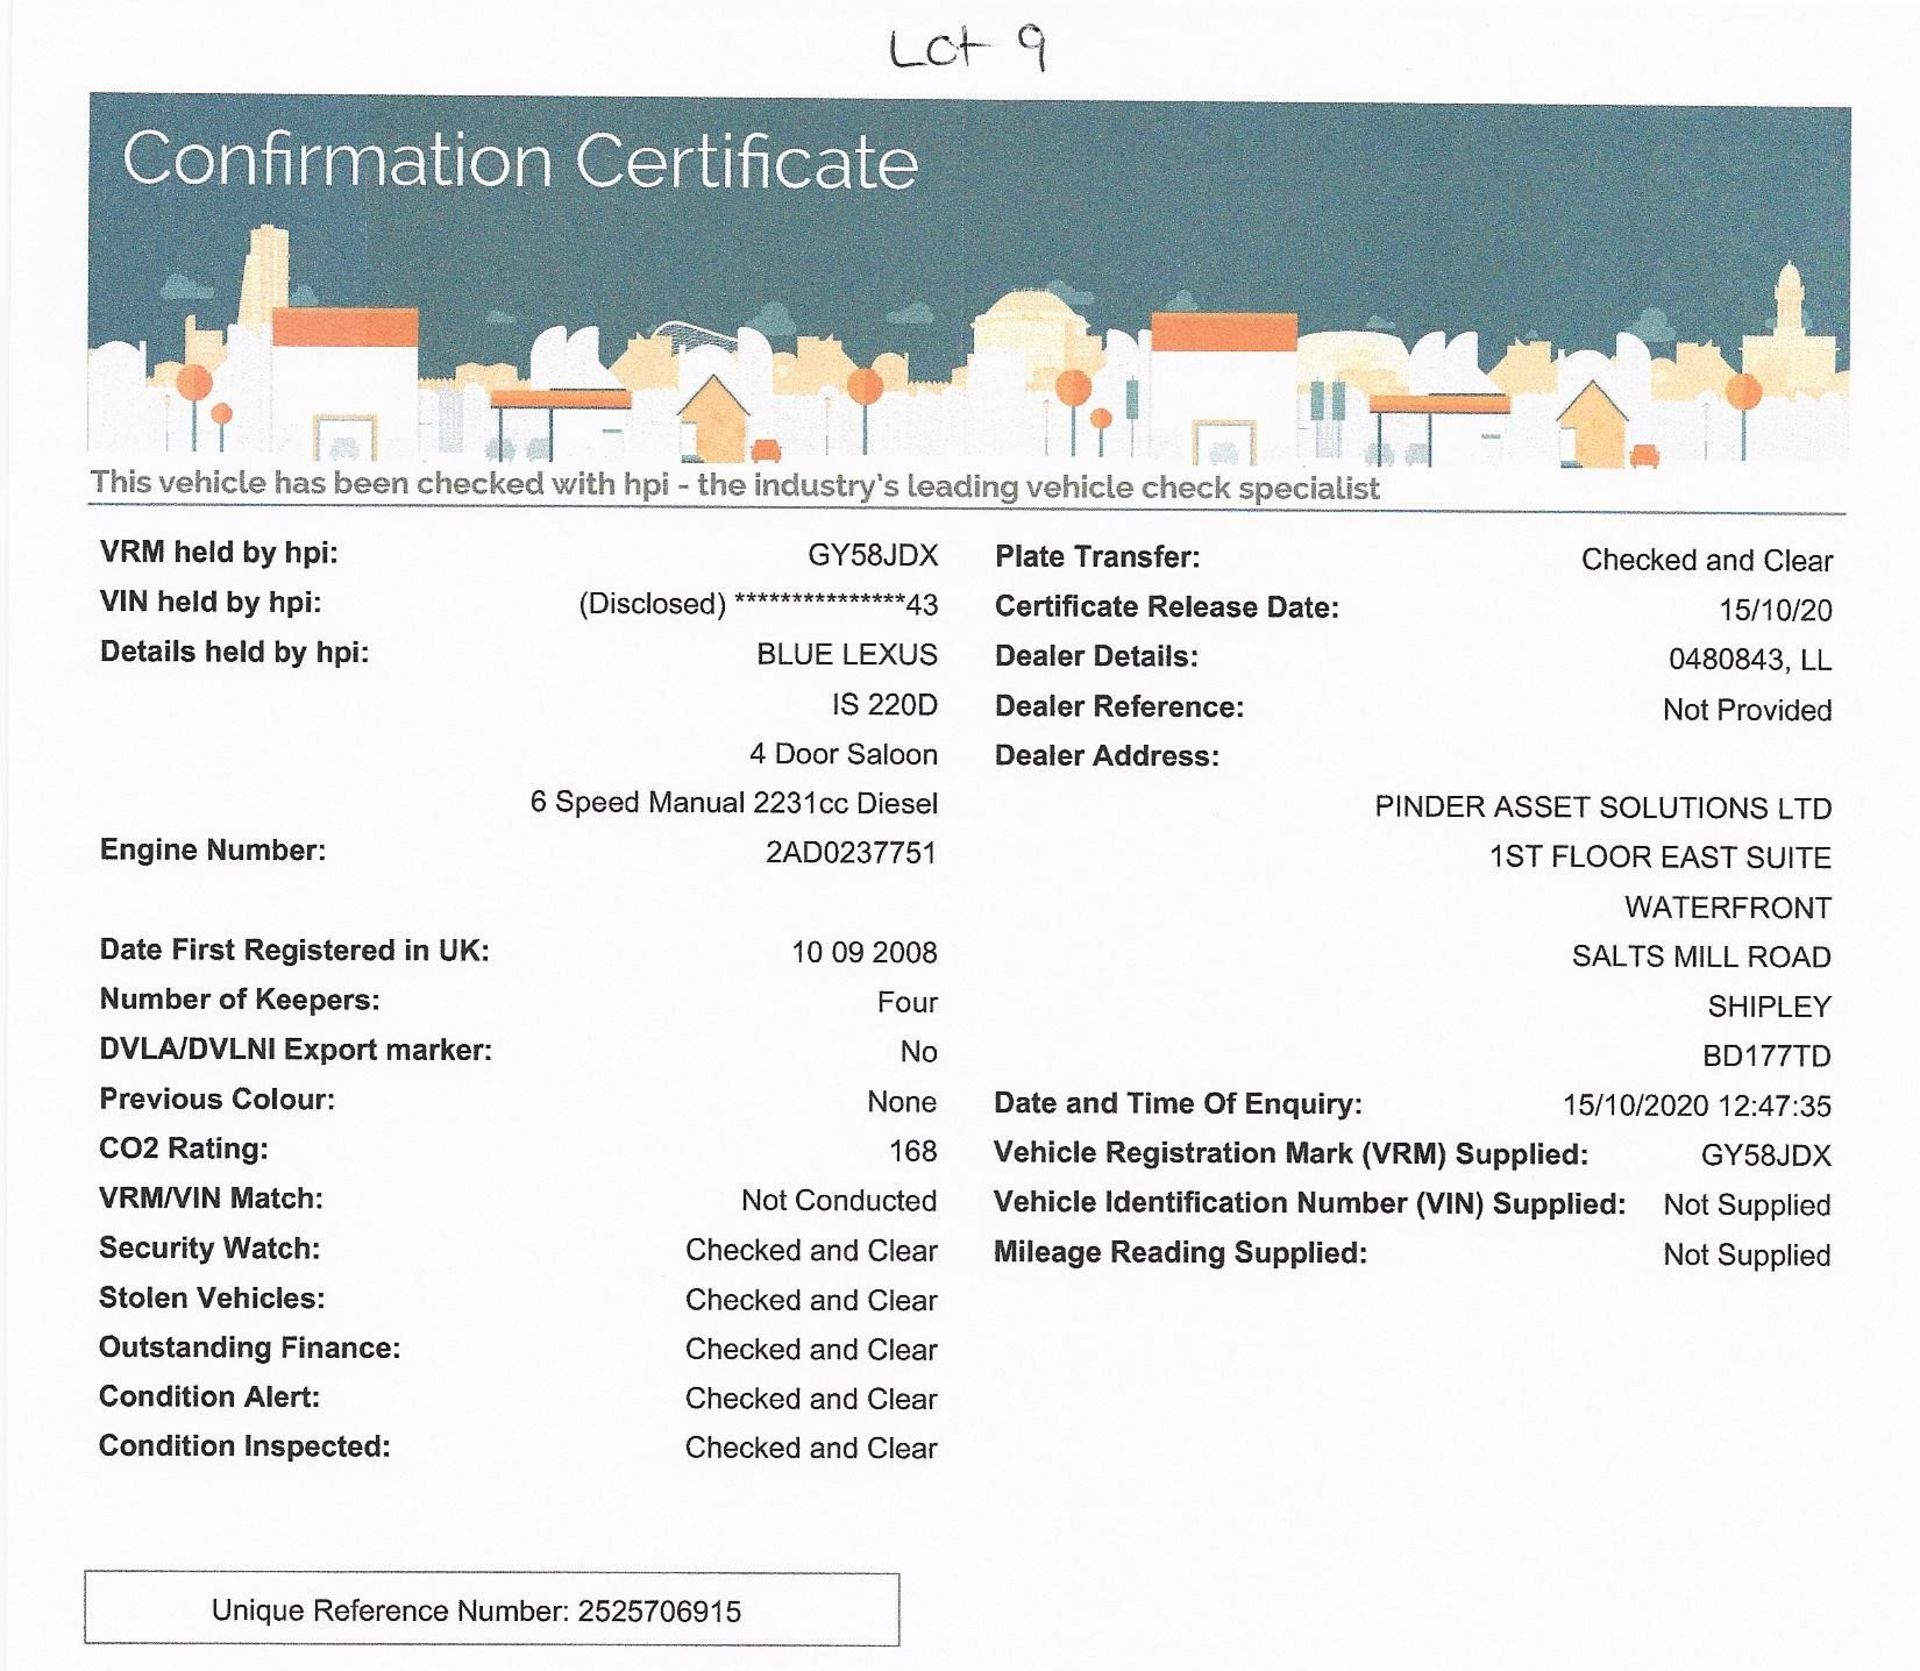Click the 'VRM held by hpi:' label
This screenshot has width=1920, height=1671.
point(219,552)
